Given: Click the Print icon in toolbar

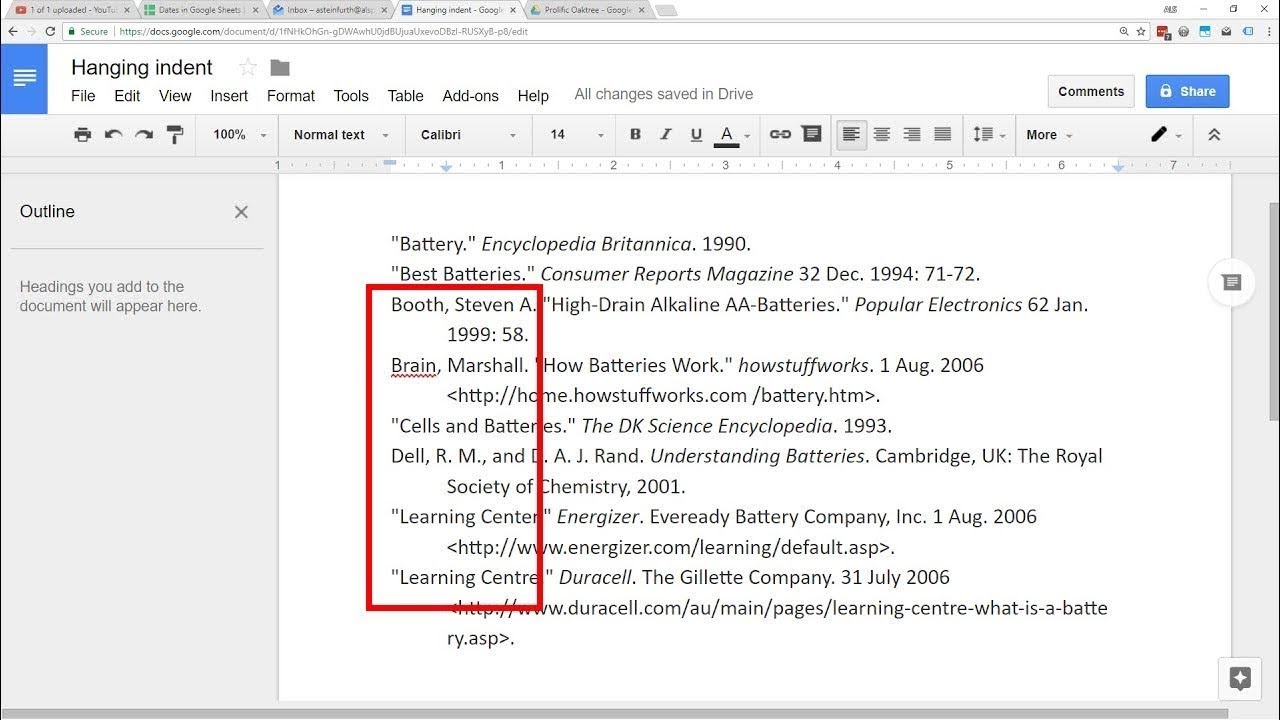Looking at the screenshot, I should pos(83,135).
